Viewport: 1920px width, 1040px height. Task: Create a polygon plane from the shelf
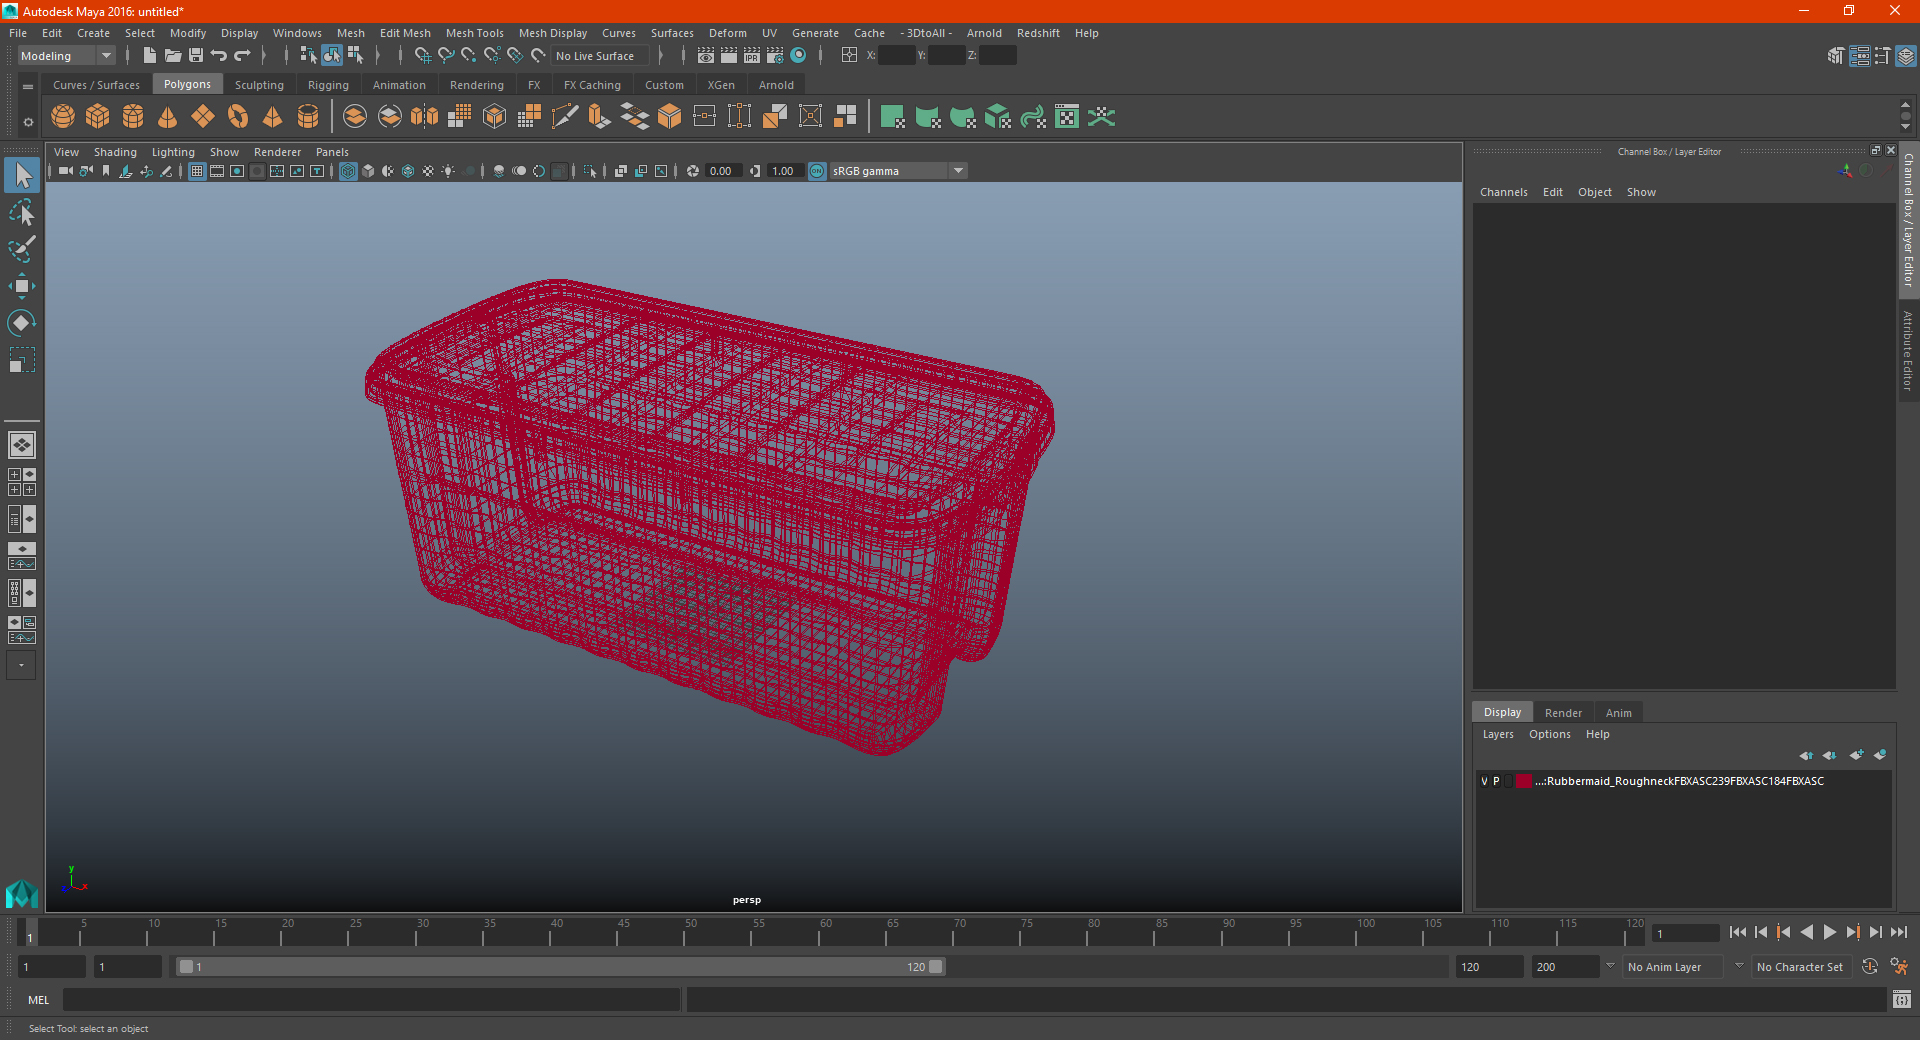[x=203, y=117]
